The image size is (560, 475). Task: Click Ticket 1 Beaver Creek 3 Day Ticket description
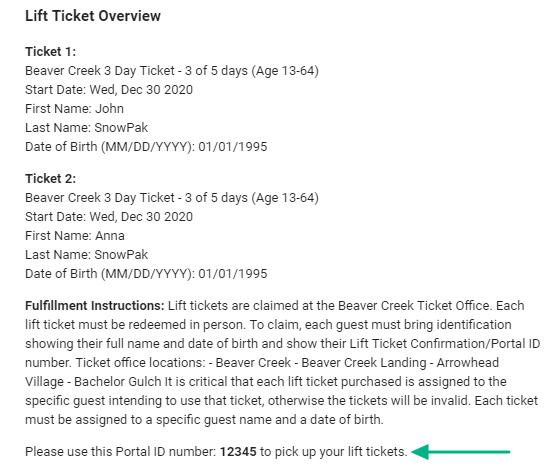pos(172,71)
